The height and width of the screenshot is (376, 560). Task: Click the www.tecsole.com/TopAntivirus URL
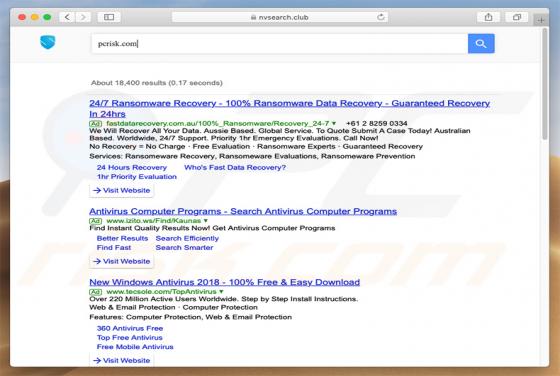pyautogui.click(x=161, y=292)
